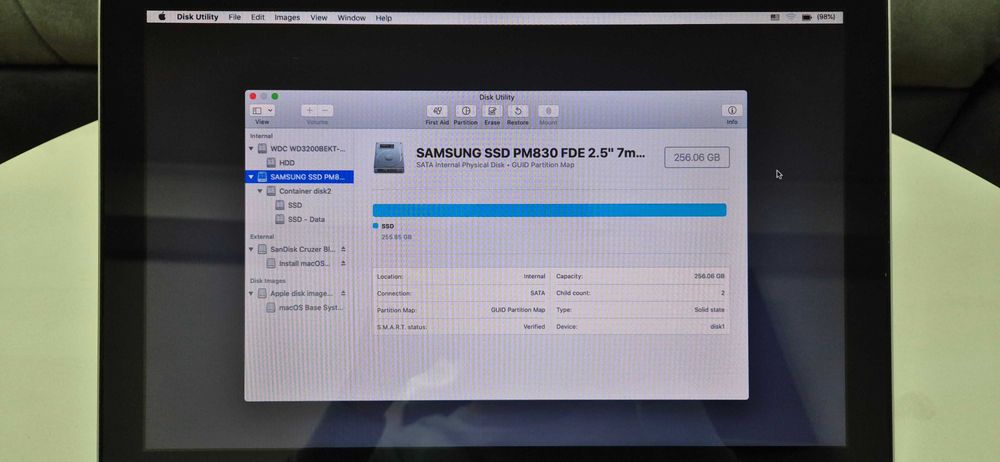Collapse the Container disk2 row
Viewport: 1000px width, 462px height.
[260, 191]
